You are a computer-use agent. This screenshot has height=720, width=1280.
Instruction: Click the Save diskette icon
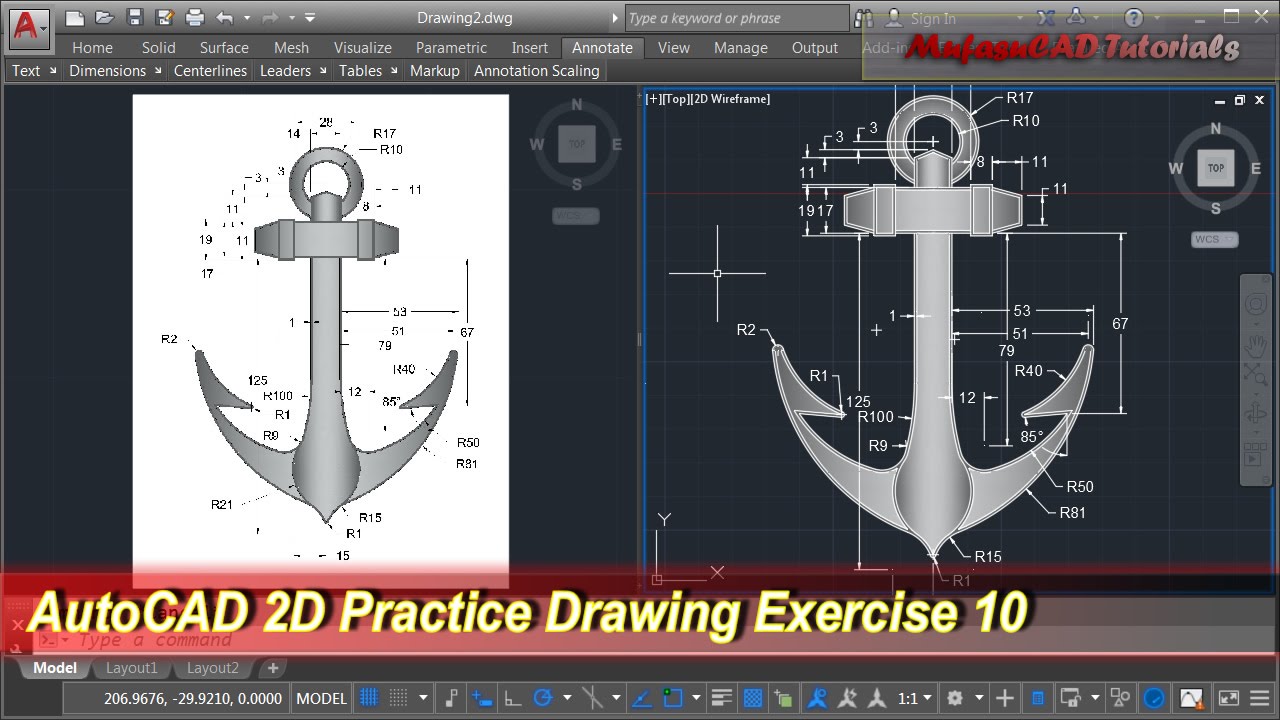[x=135, y=17]
